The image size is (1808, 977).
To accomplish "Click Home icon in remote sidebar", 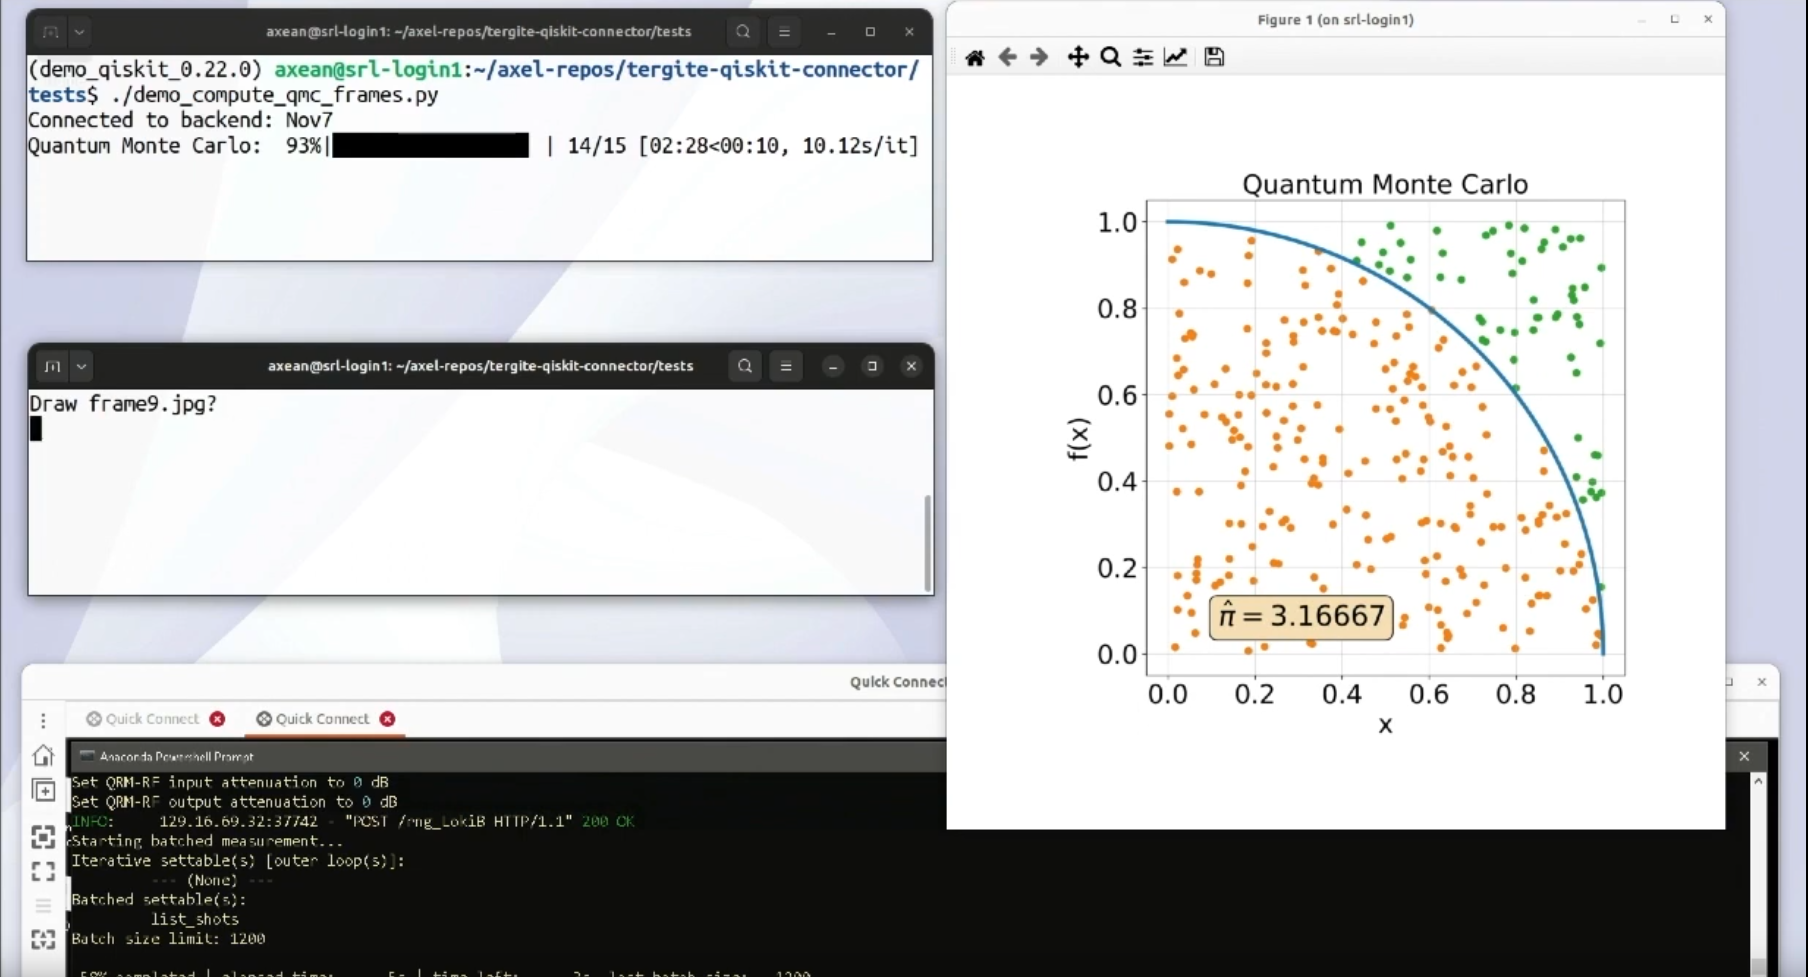I will tap(43, 755).
